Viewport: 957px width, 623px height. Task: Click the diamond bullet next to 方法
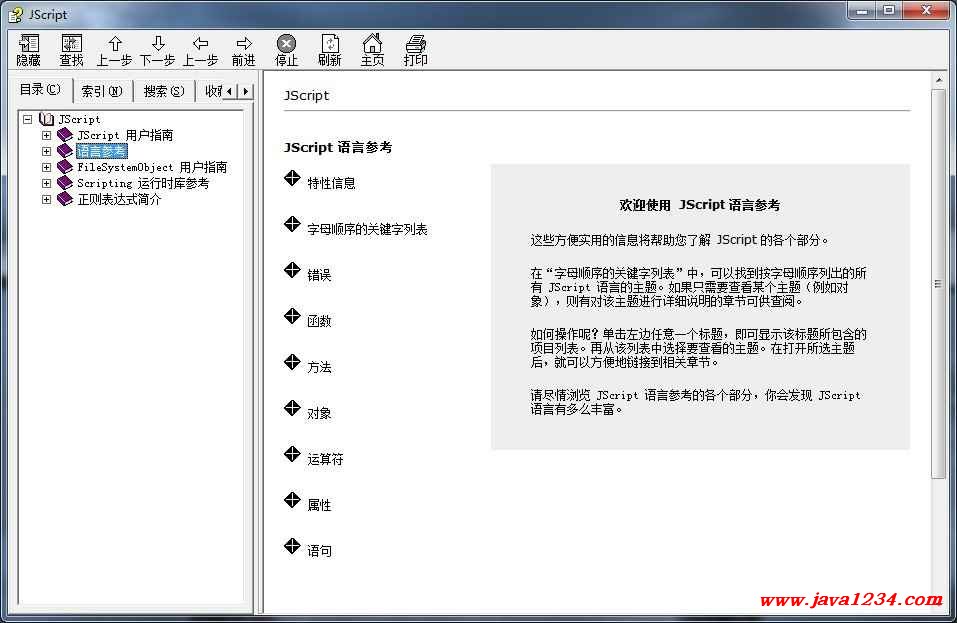pos(292,362)
